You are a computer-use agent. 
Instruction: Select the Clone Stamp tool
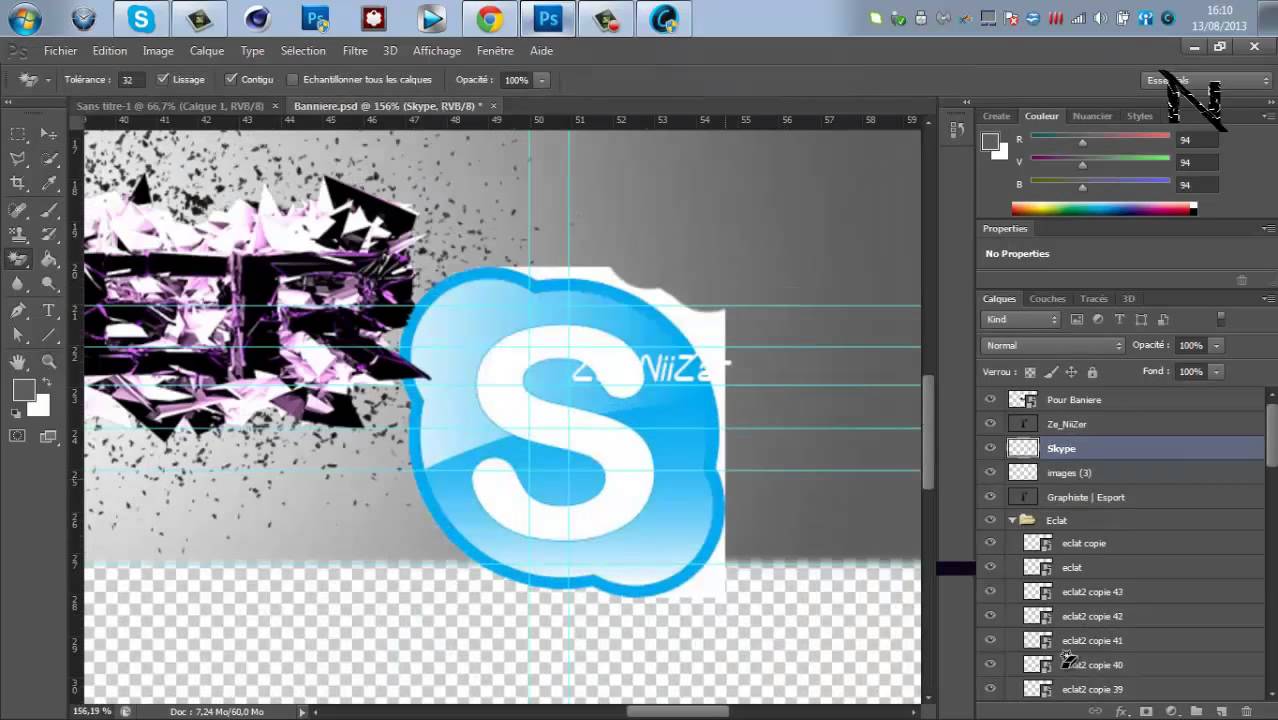click(x=18, y=235)
